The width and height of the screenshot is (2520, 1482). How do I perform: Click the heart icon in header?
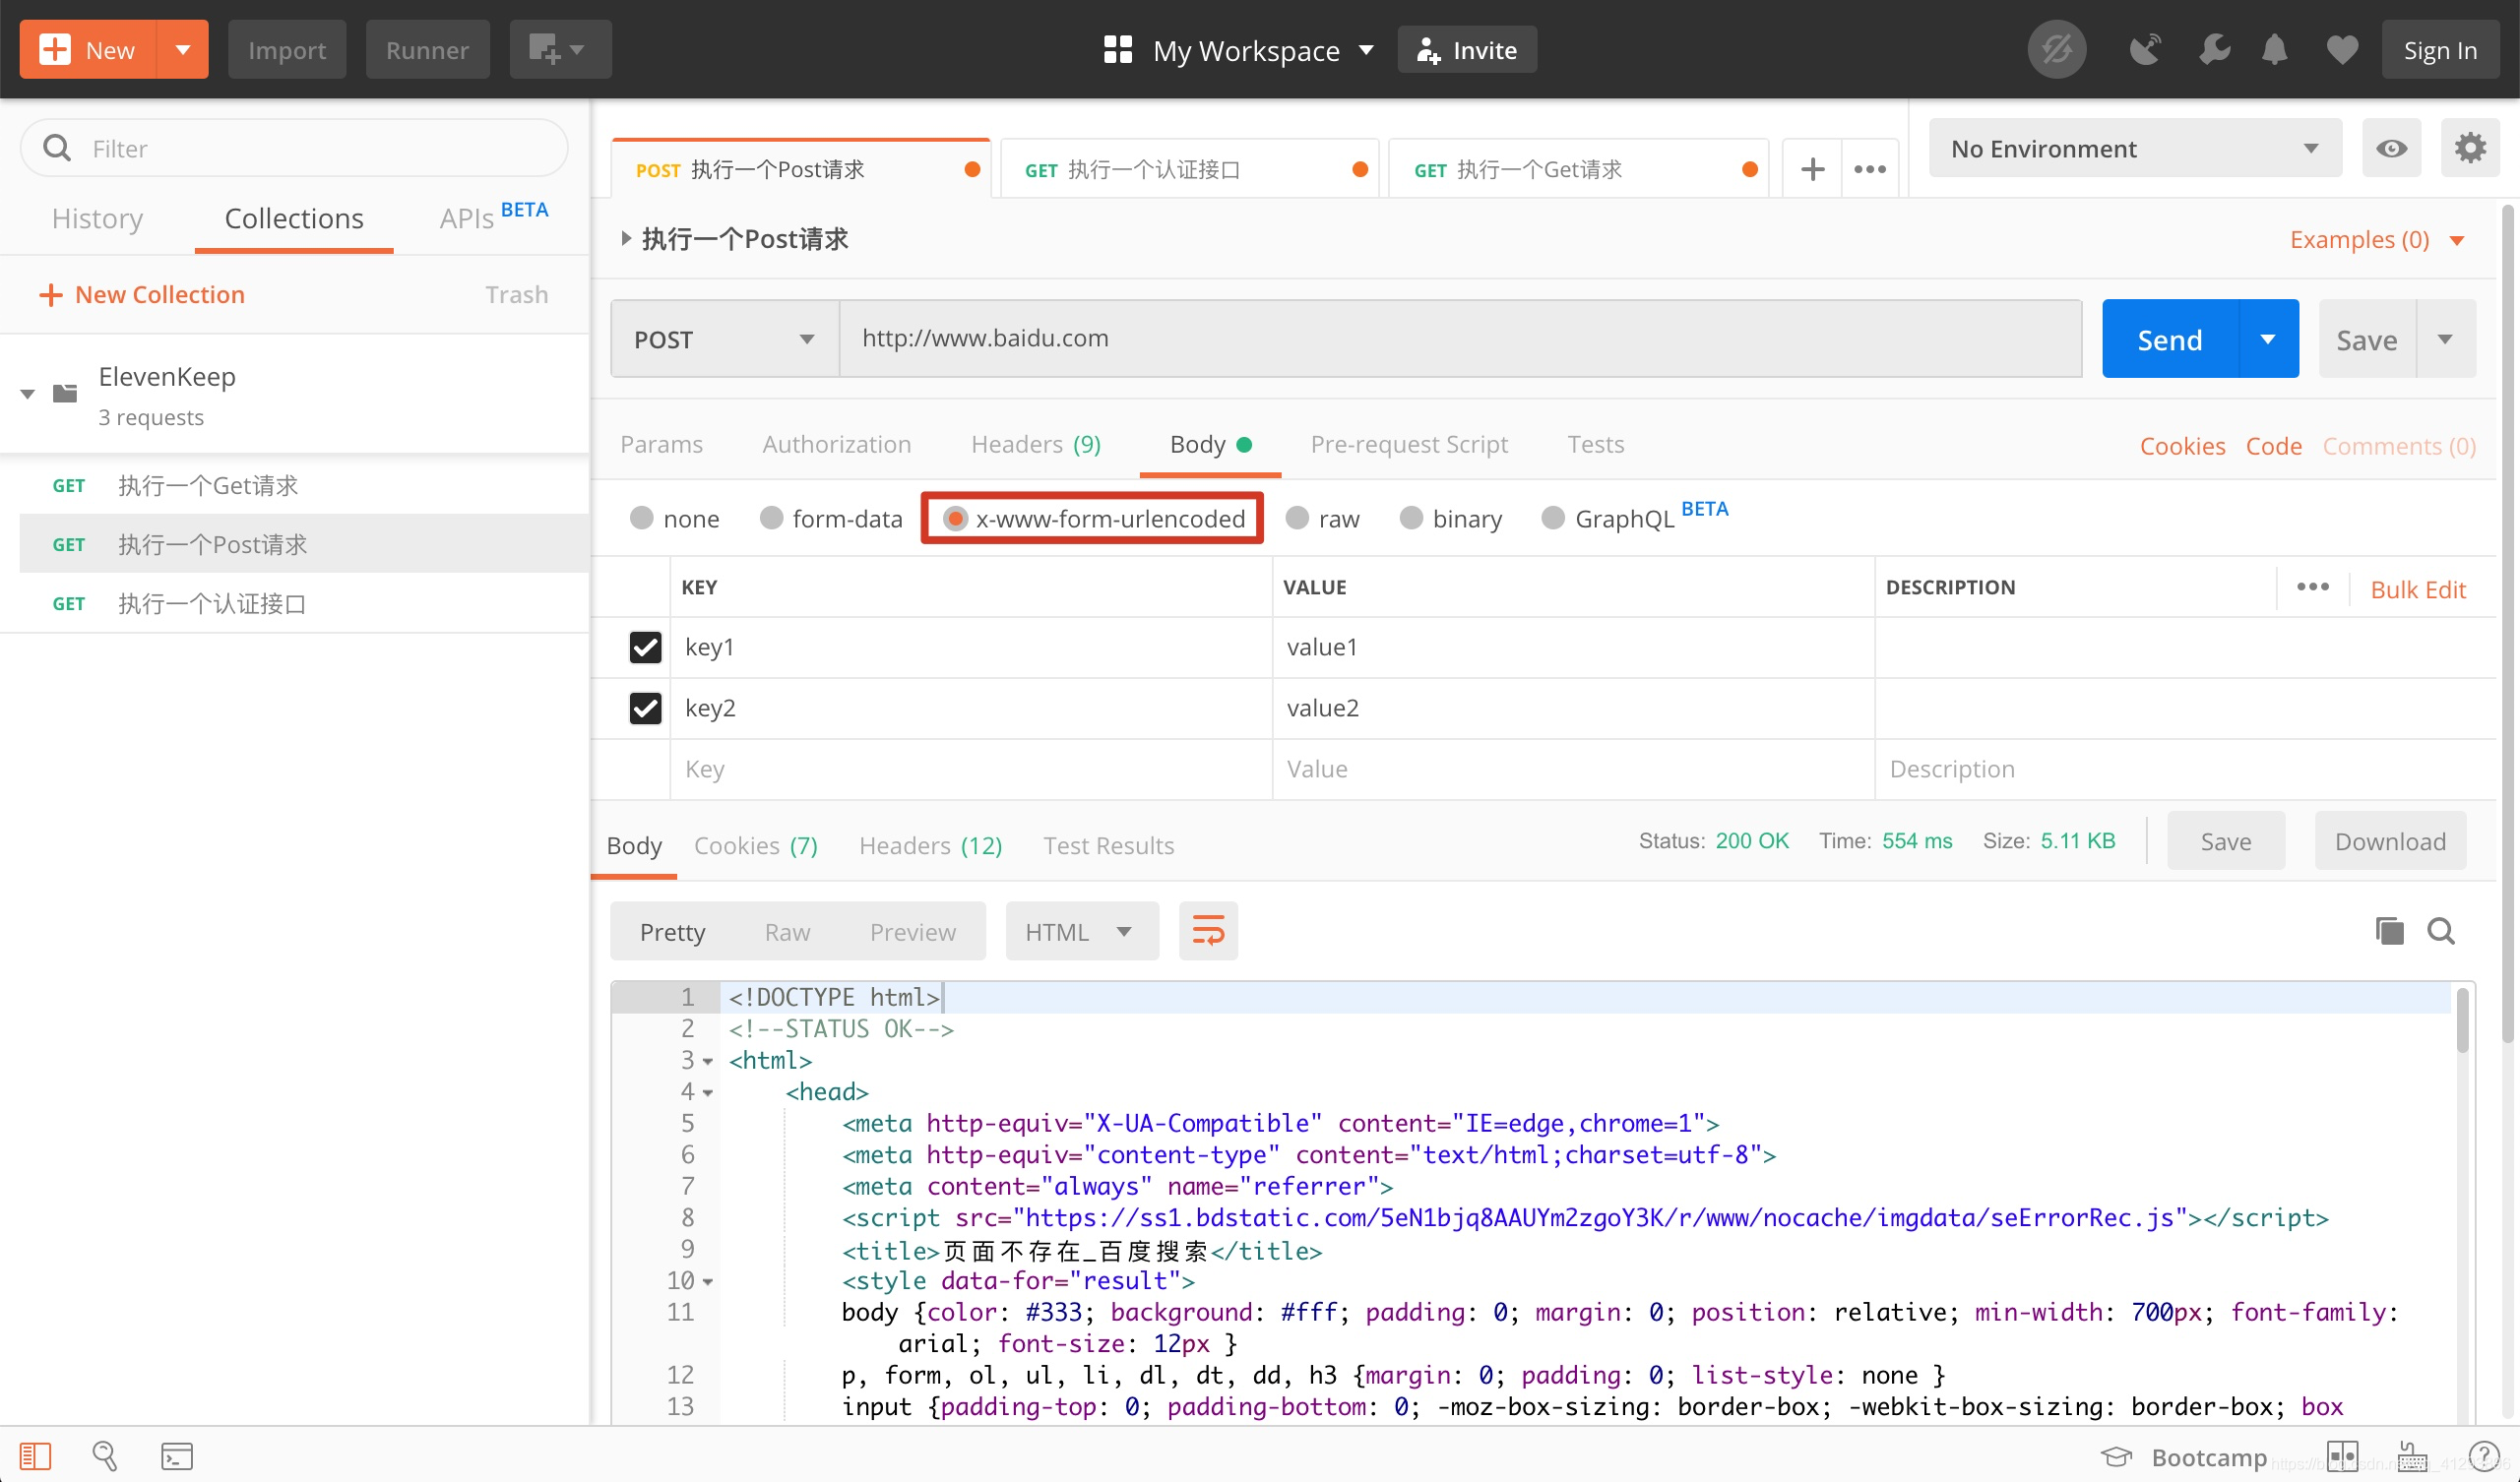pos(2342,49)
